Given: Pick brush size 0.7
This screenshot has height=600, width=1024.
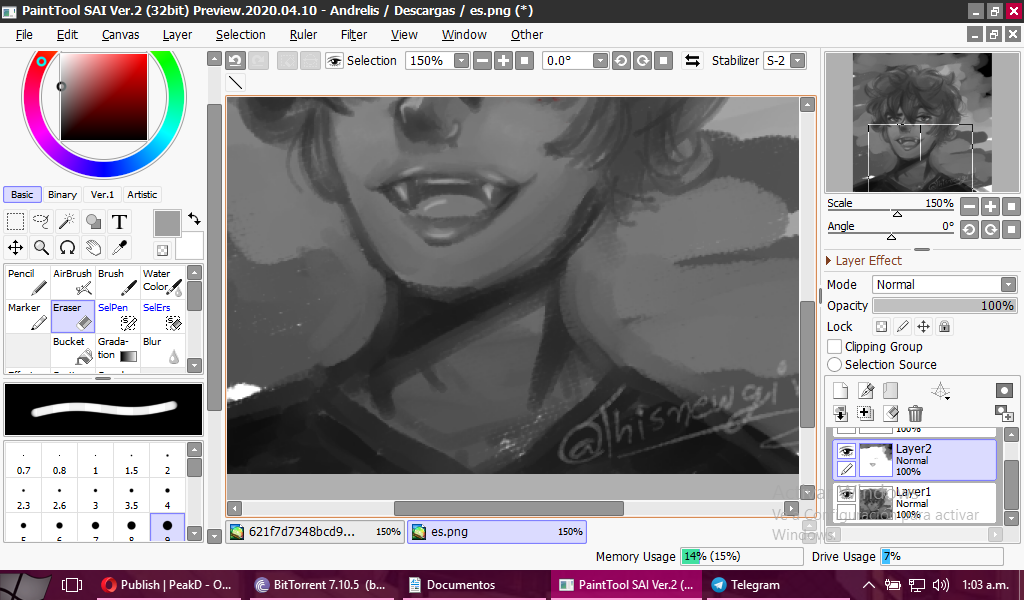Looking at the screenshot, I should tap(24, 462).
